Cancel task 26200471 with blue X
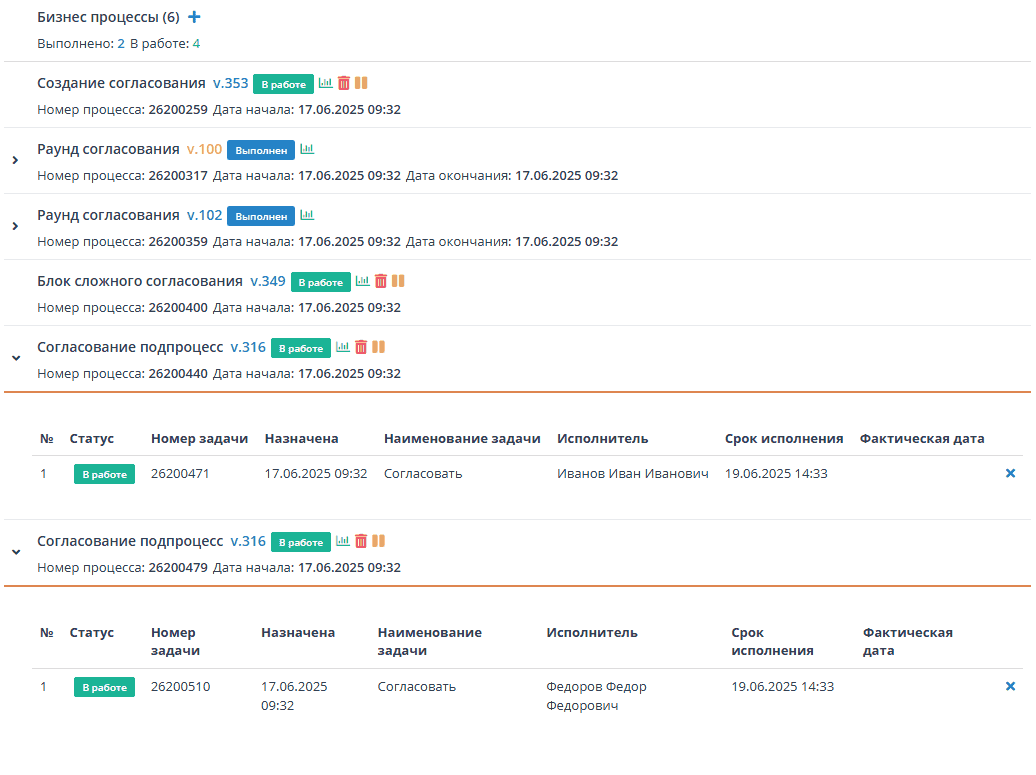Screen dimensions: 1036x775 coord(1010,473)
